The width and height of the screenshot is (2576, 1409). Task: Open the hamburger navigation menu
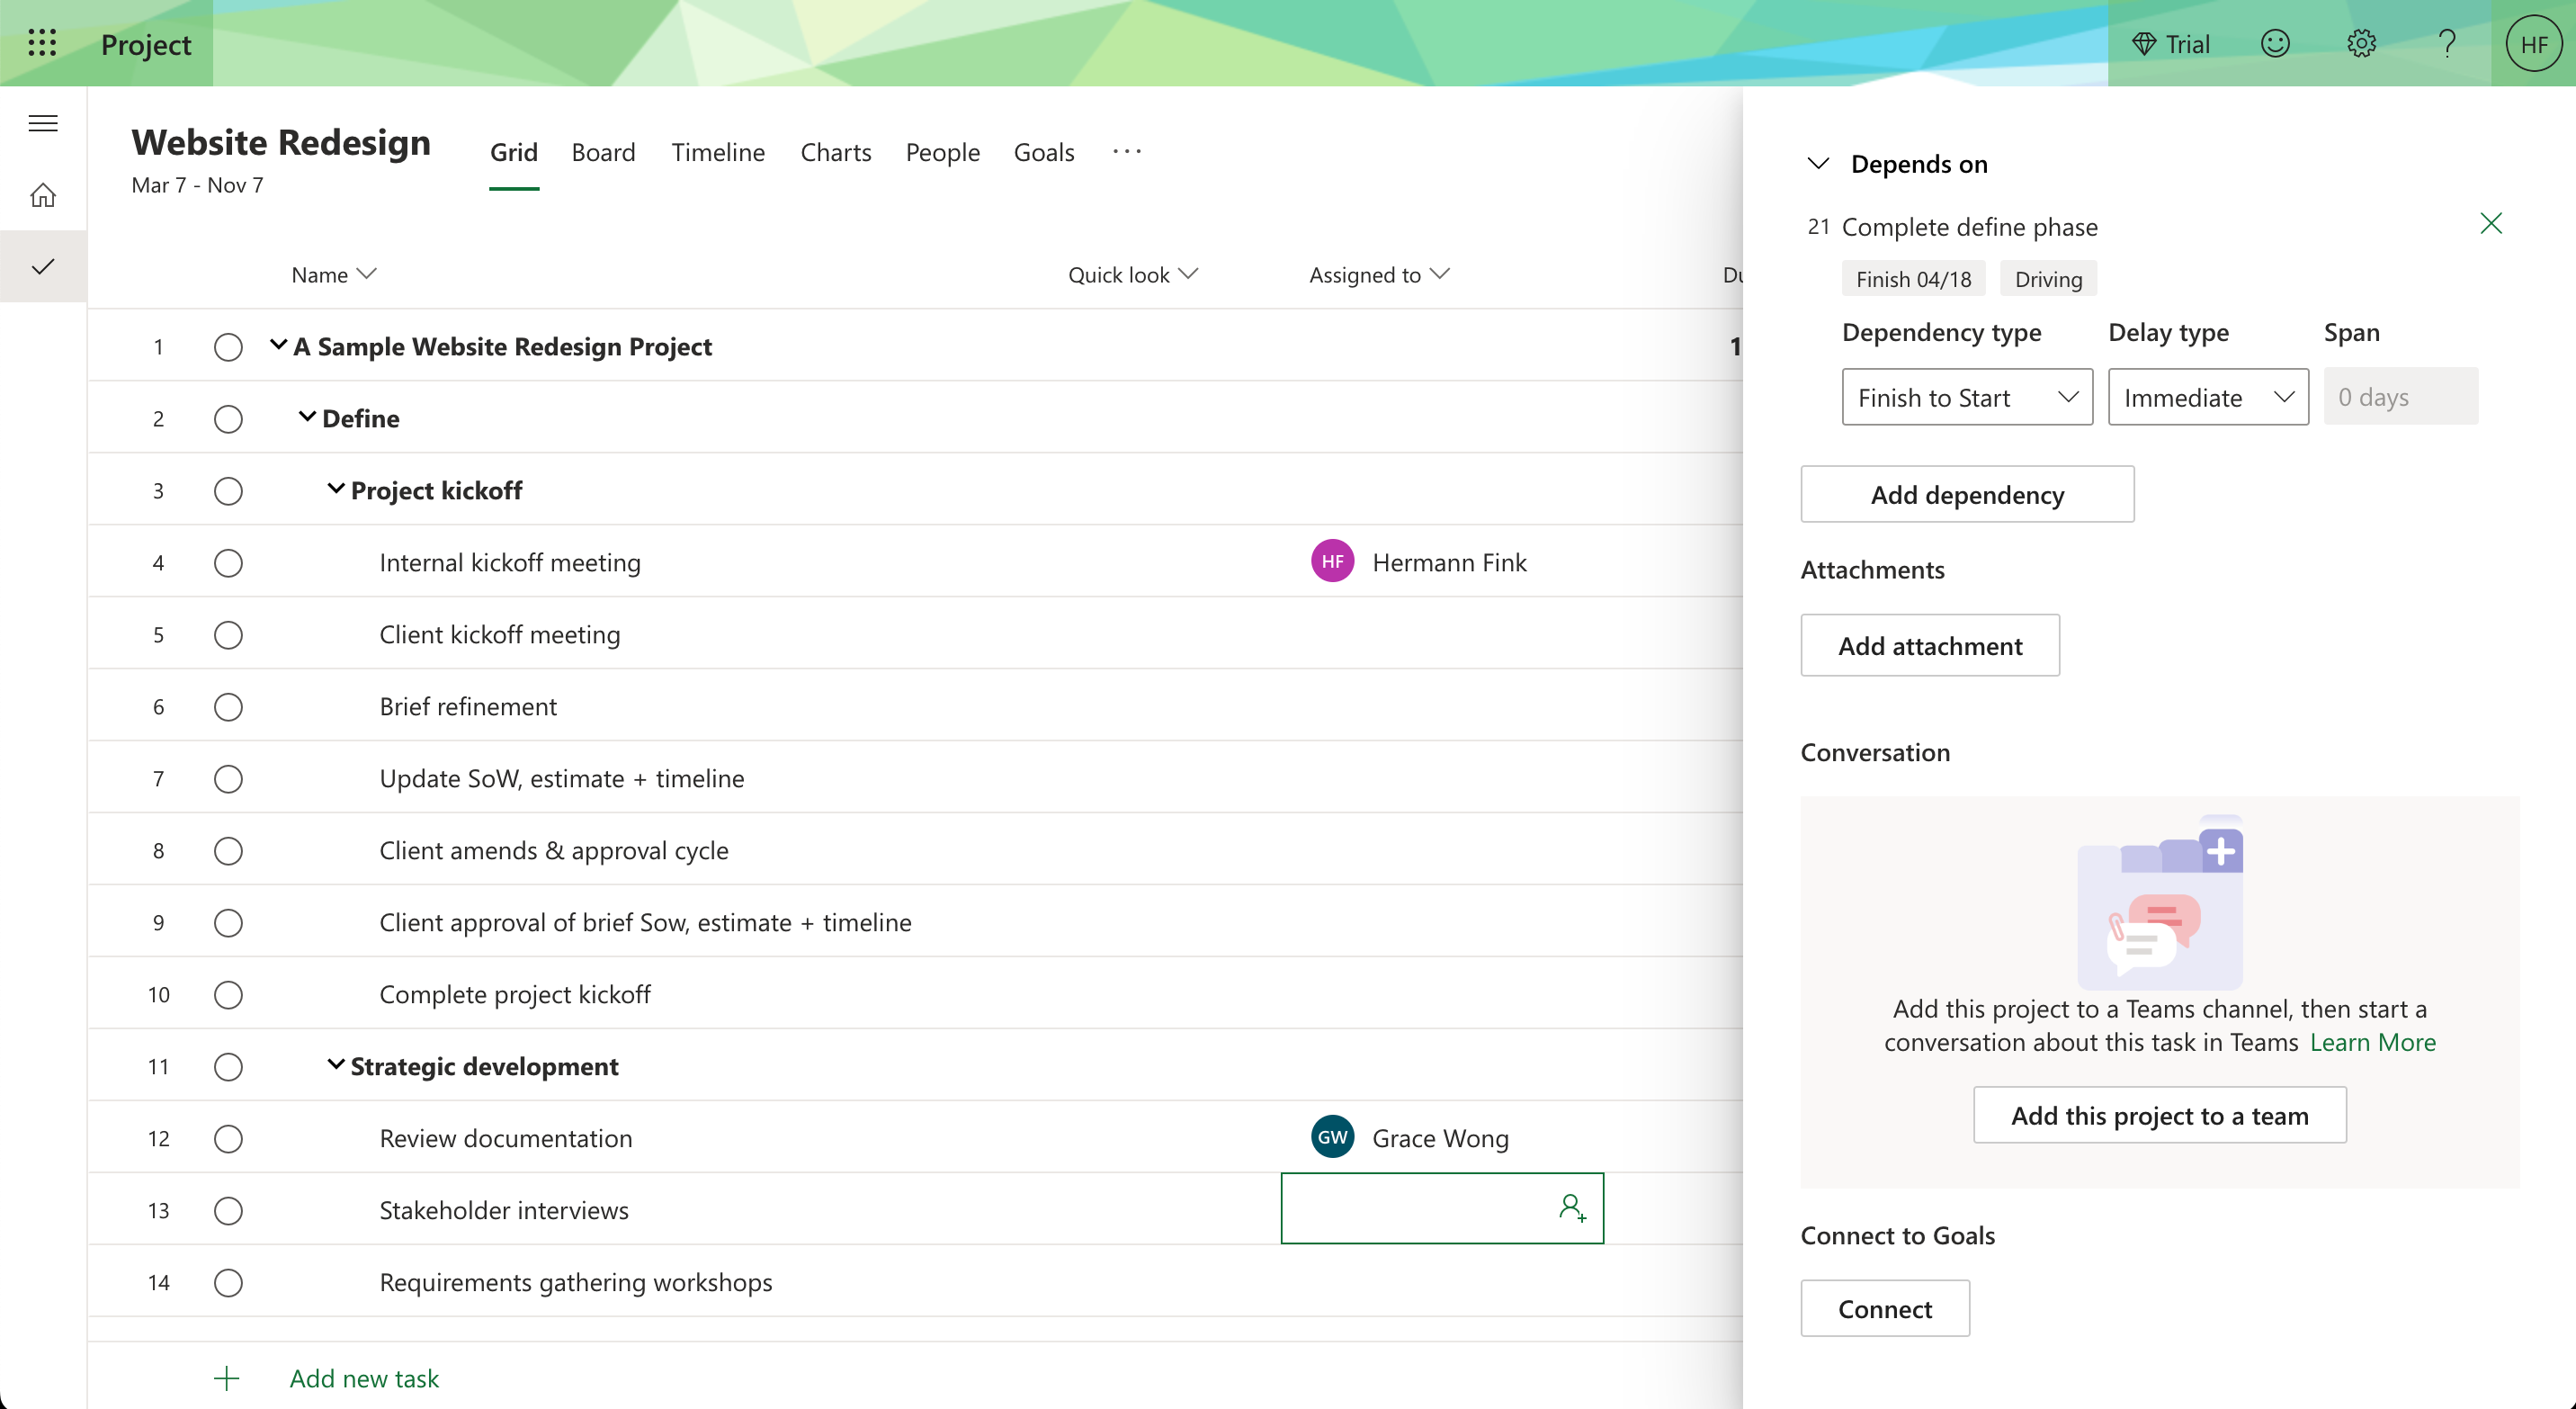click(43, 123)
